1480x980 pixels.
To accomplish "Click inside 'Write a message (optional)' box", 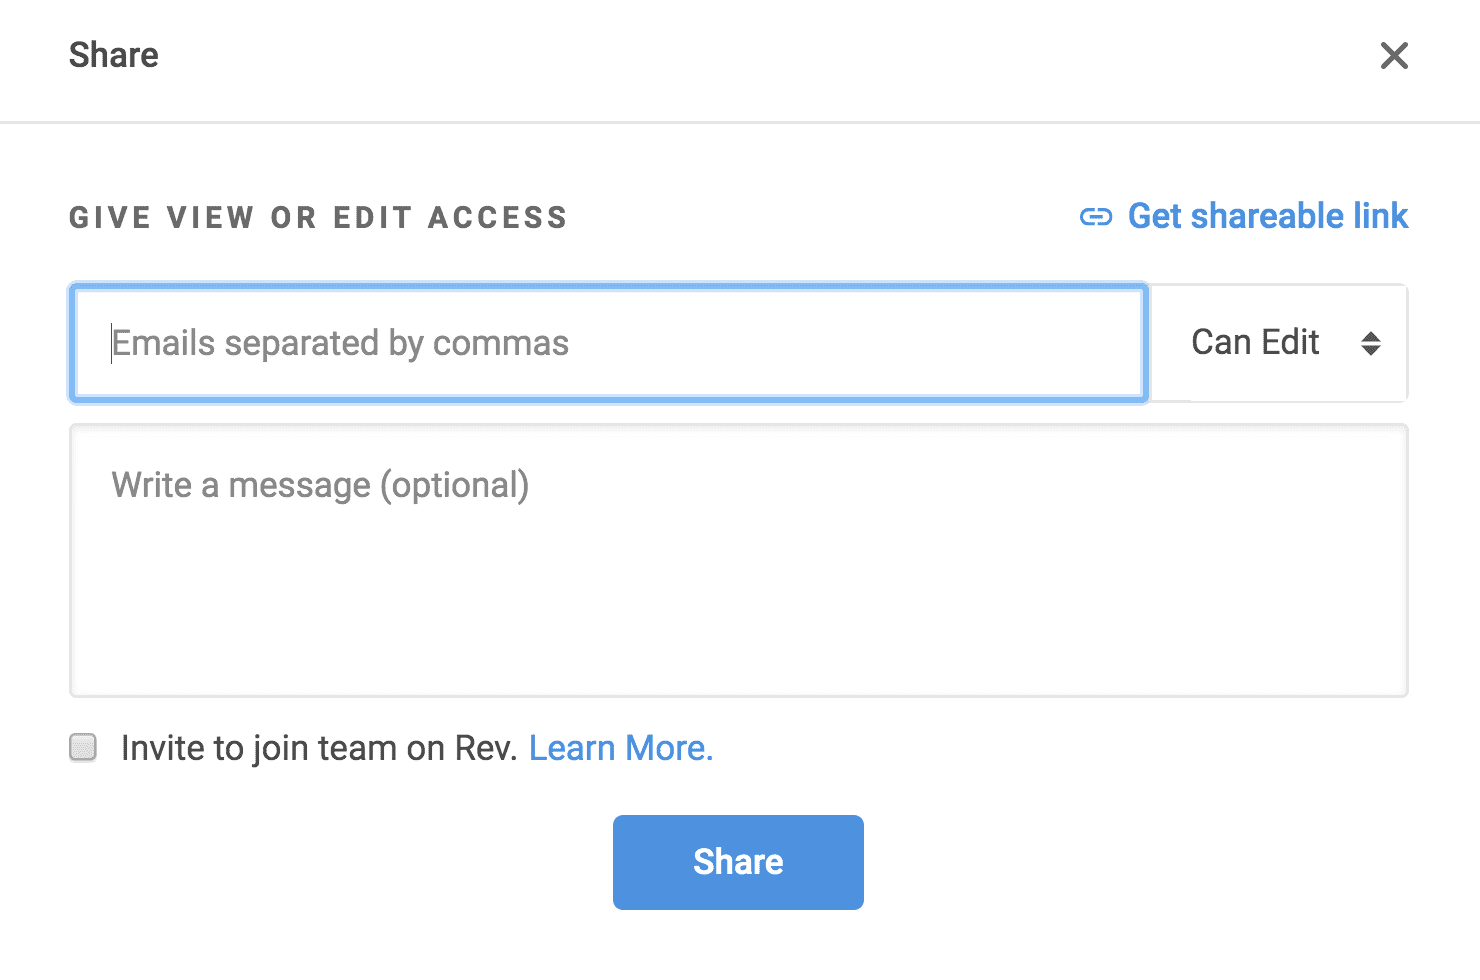I will [x=739, y=560].
